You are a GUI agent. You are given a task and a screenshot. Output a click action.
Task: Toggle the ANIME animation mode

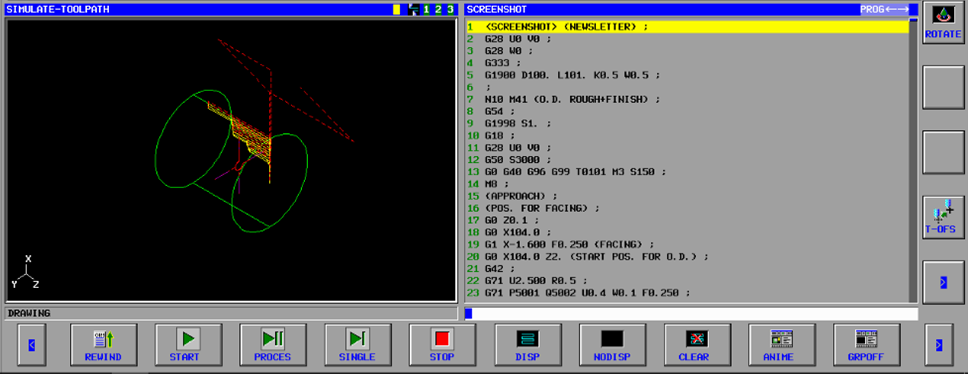click(782, 345)
